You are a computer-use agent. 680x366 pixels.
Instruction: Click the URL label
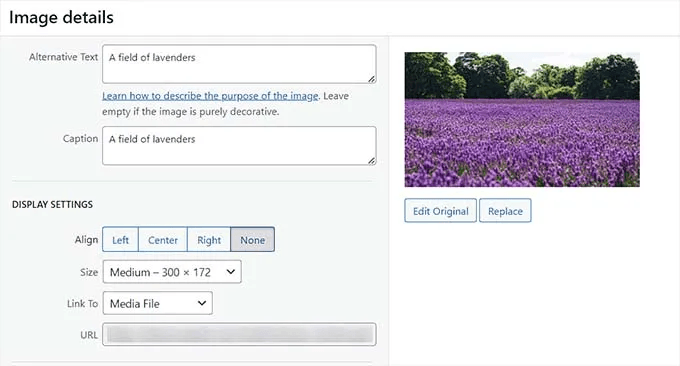pyautogui.click(x=89, y=335)
